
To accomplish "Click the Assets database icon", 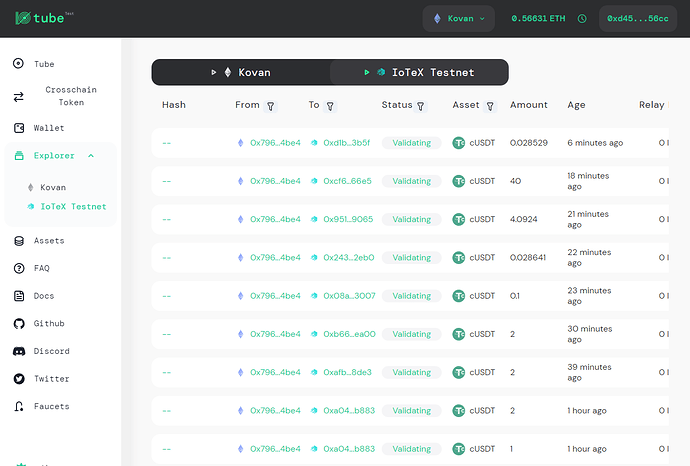I will [19, 241].
